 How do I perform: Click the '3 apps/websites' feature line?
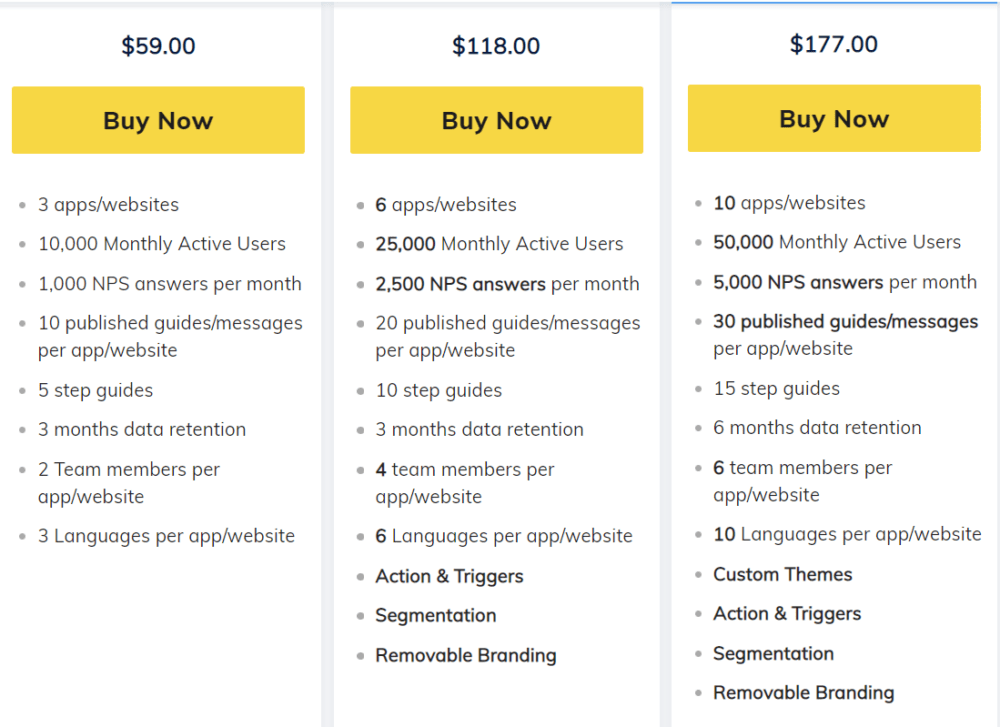pos(108,205)
